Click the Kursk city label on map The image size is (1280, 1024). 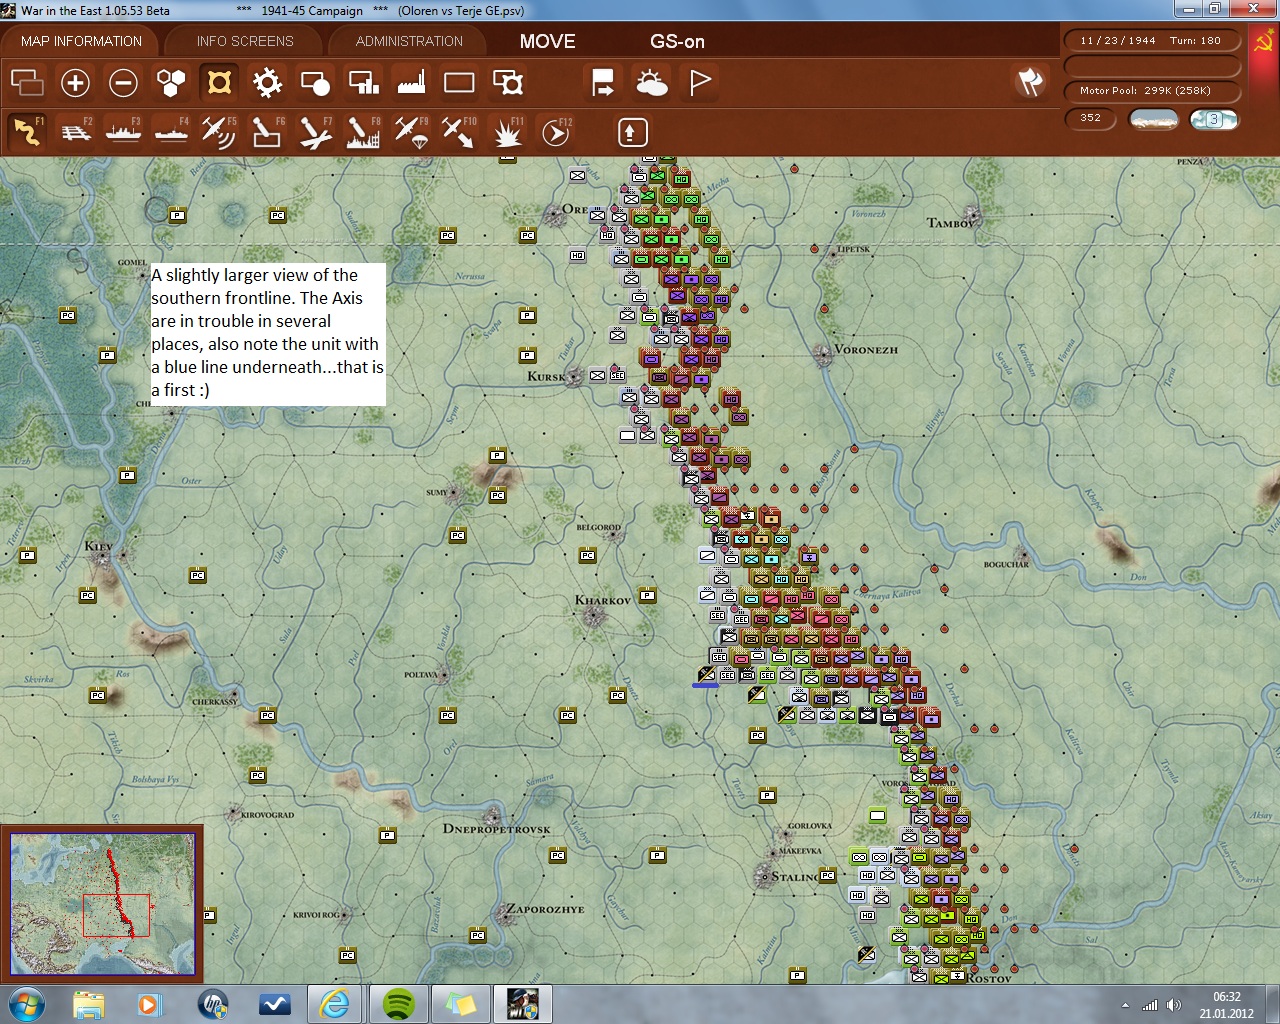546,376
